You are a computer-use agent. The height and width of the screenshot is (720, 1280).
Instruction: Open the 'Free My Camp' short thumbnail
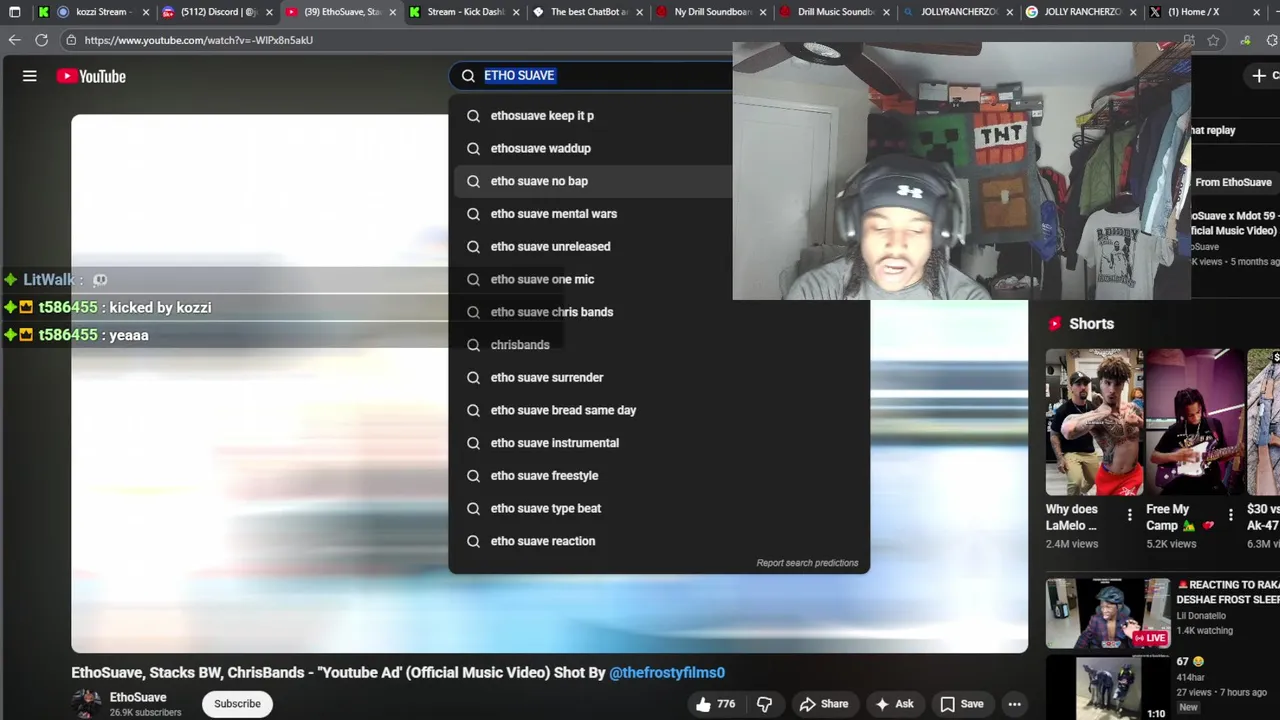(x=1195, y=422)
